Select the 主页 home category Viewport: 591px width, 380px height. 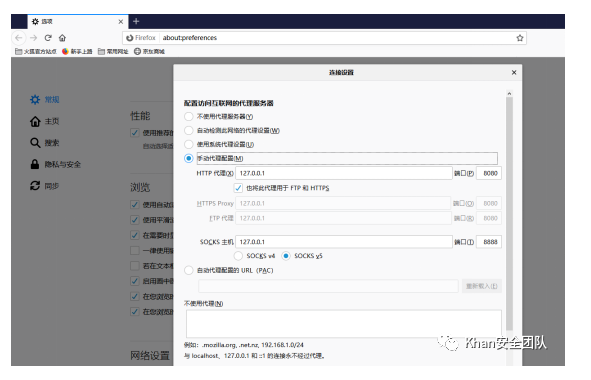(44, 121)
